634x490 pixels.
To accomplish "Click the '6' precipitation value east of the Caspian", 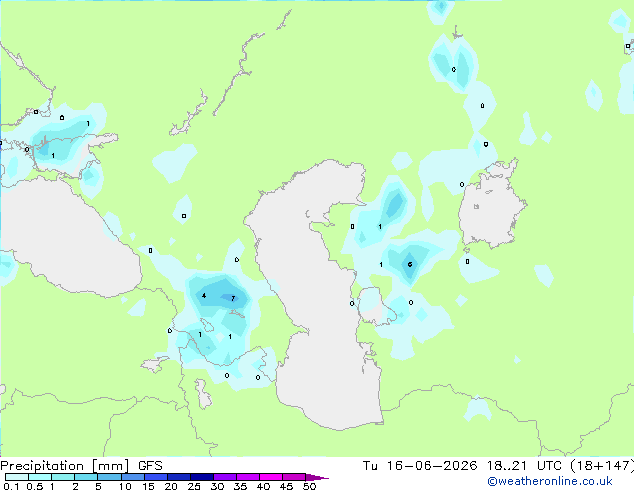I will click(410, 264).
